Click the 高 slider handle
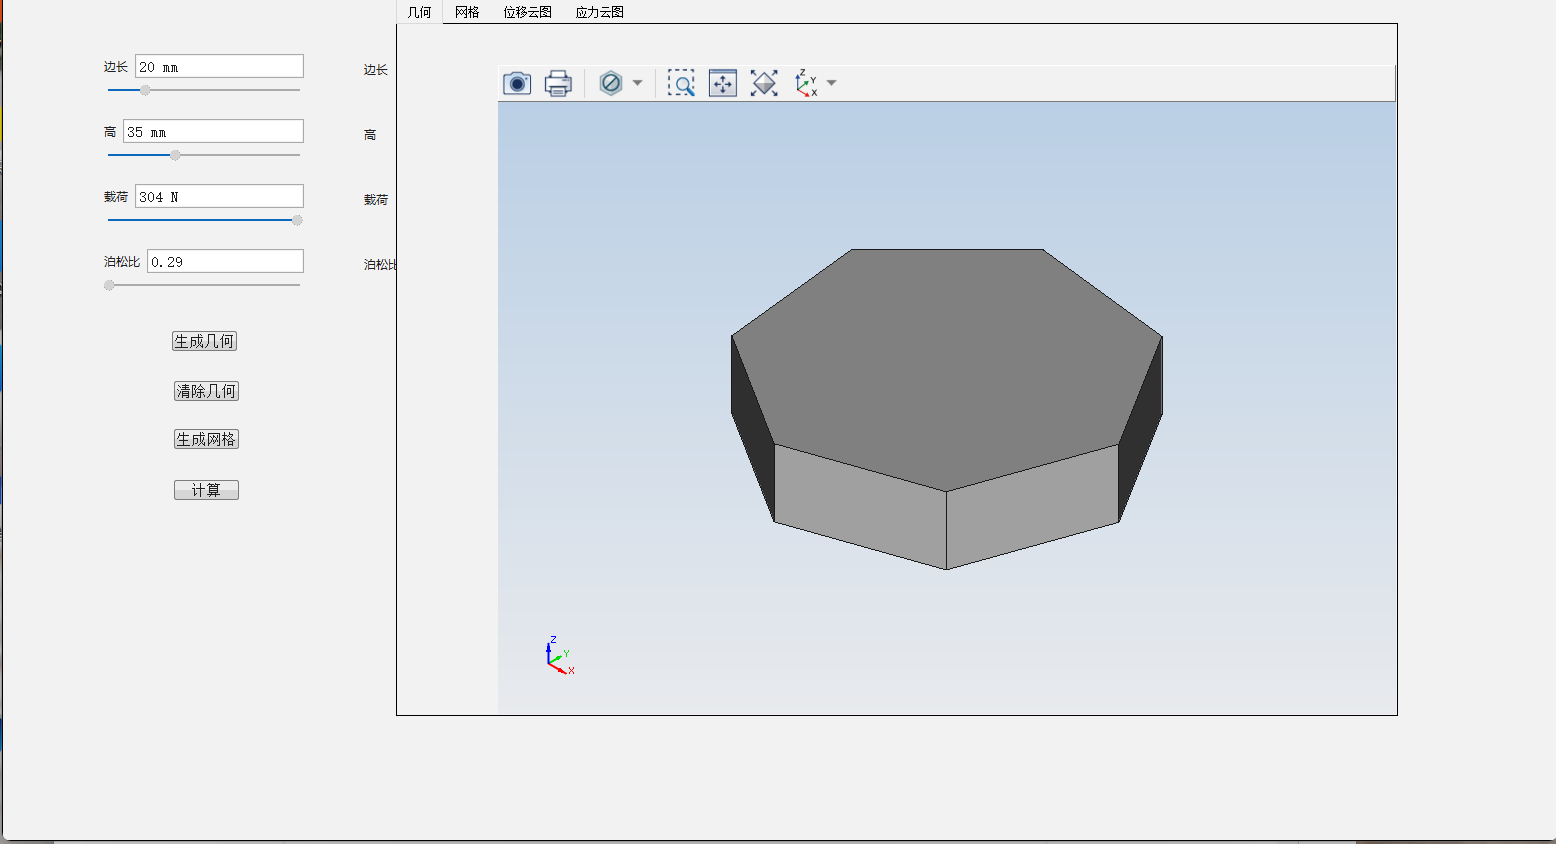 pos(175,155)
